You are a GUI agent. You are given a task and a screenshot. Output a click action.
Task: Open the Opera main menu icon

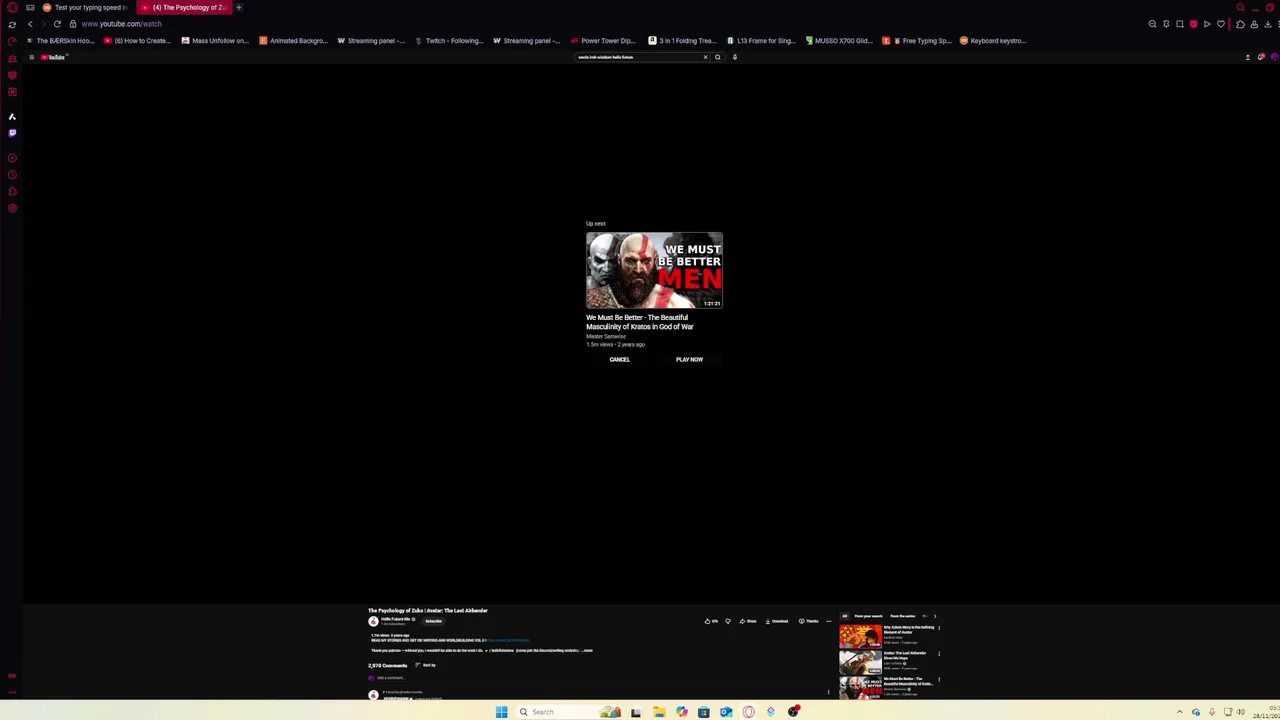12,7
